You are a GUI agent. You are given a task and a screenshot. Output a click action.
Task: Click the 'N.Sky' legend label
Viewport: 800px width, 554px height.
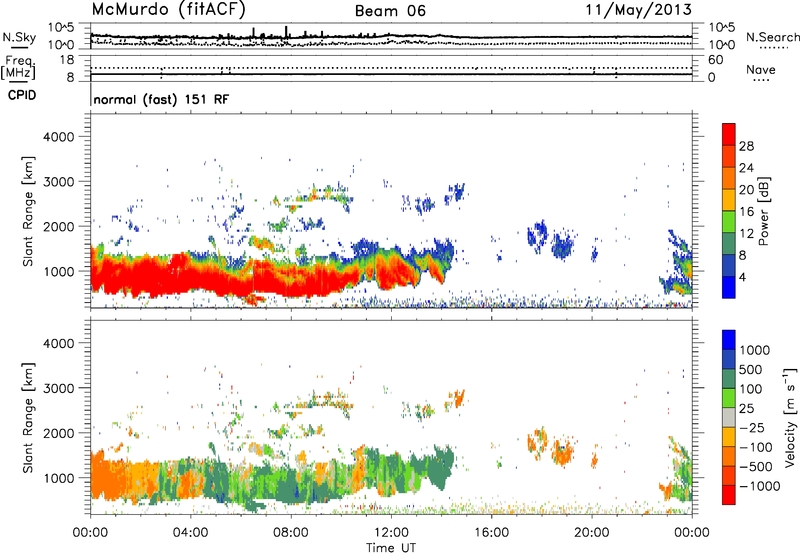tap(19, 37)
